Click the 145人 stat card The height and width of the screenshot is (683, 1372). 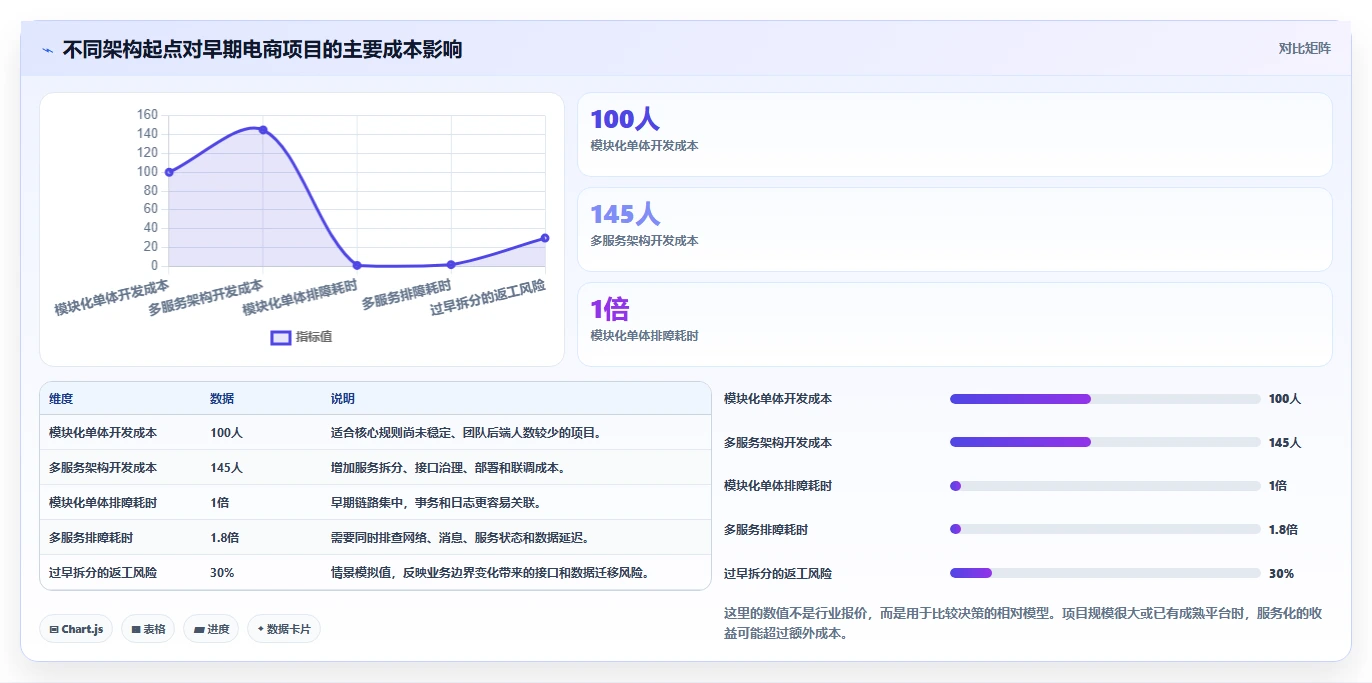(955, 230)
